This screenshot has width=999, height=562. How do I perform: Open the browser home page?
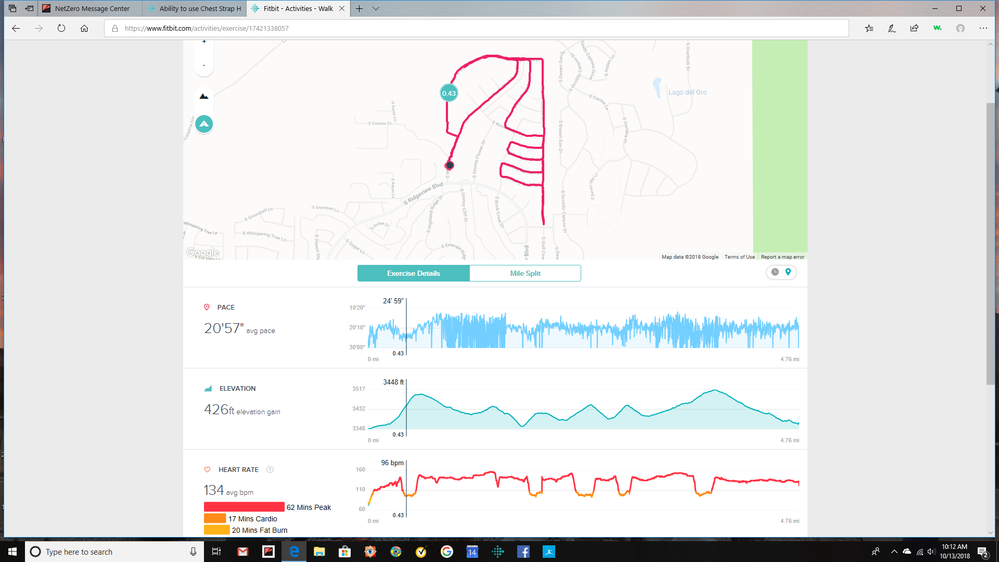[x=84, y=28]
